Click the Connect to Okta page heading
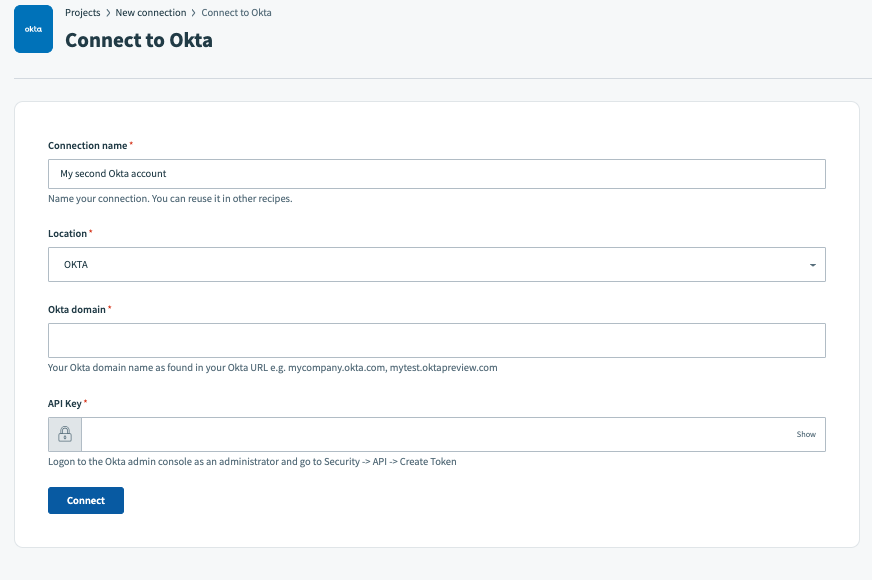This screenshot has height=580, width=872. point(138,41)
